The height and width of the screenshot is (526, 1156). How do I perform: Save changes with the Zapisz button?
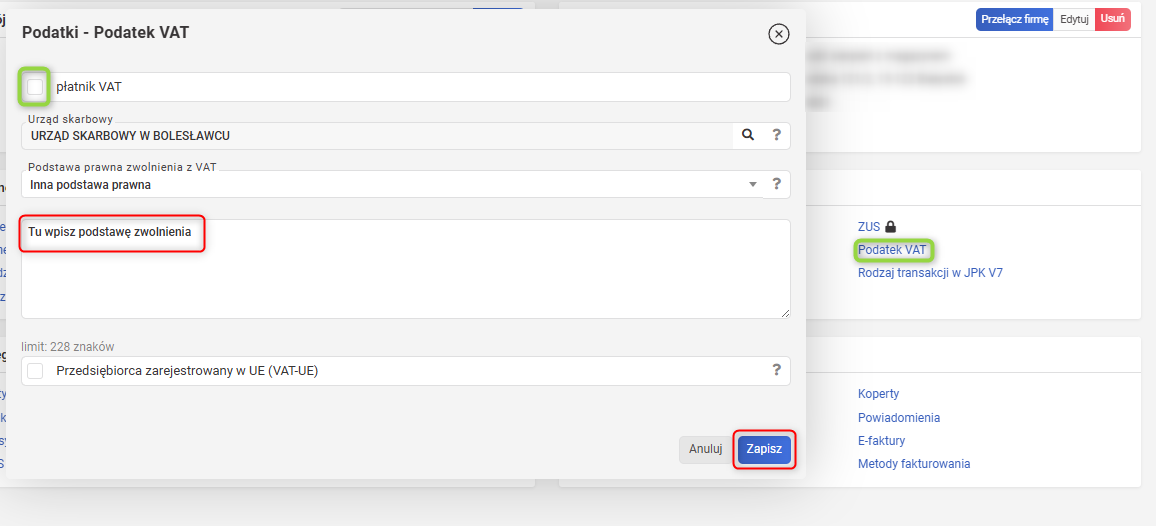coord(764,449)
